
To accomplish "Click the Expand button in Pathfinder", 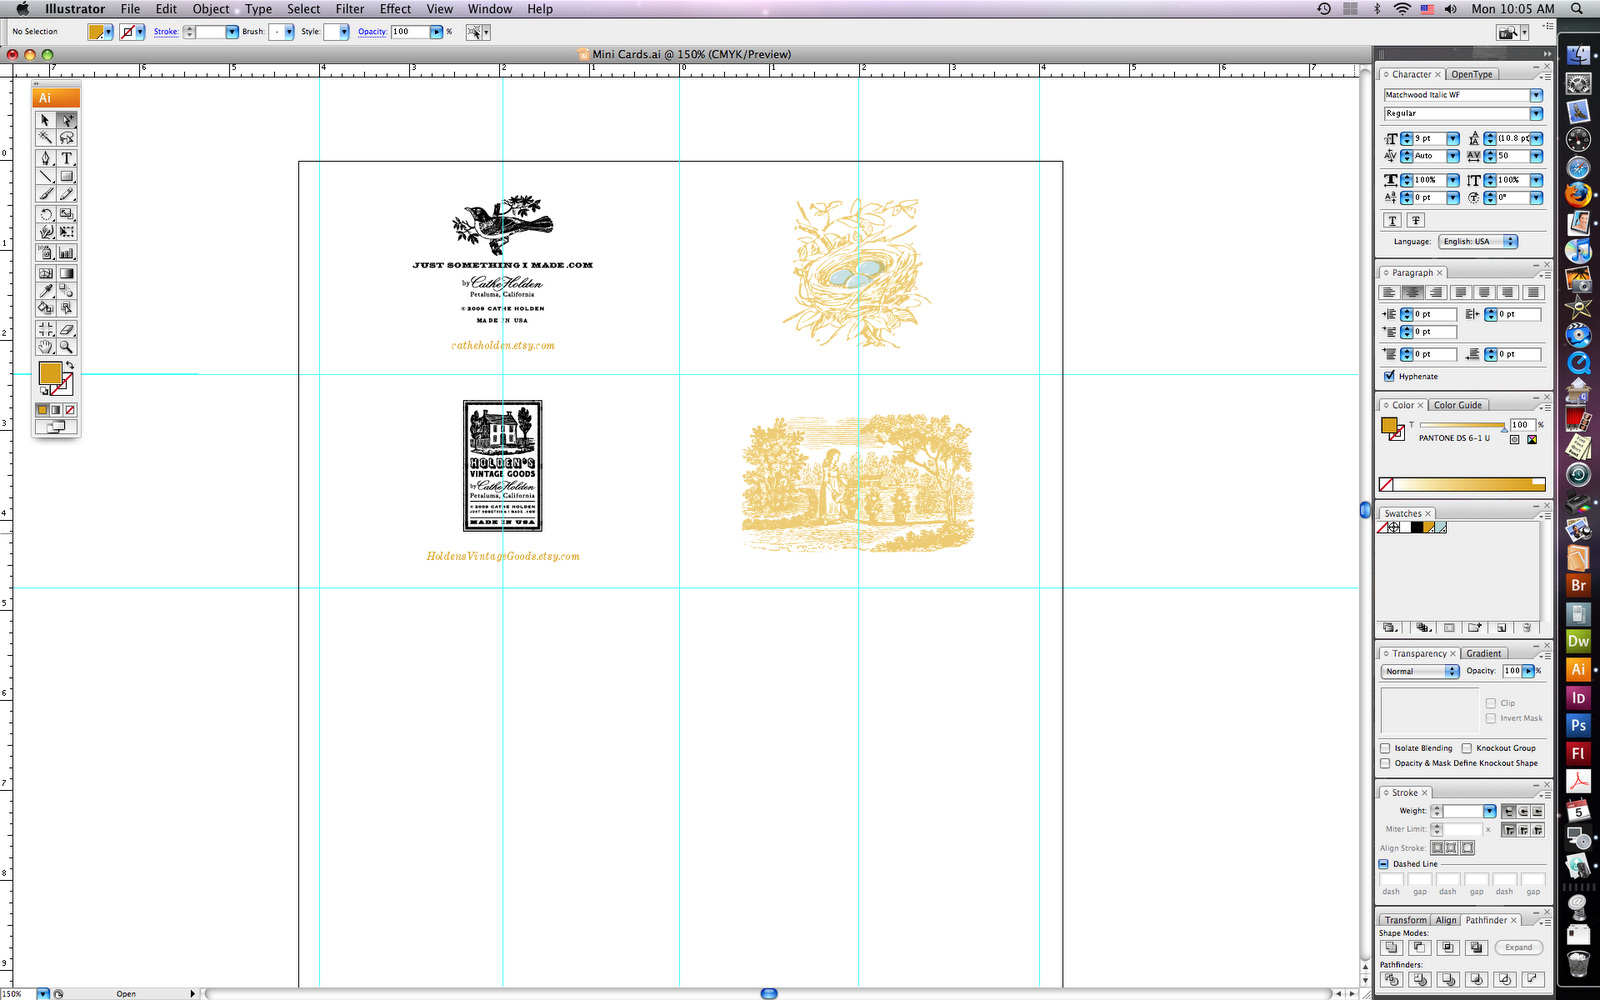I will pos(1519,947).
